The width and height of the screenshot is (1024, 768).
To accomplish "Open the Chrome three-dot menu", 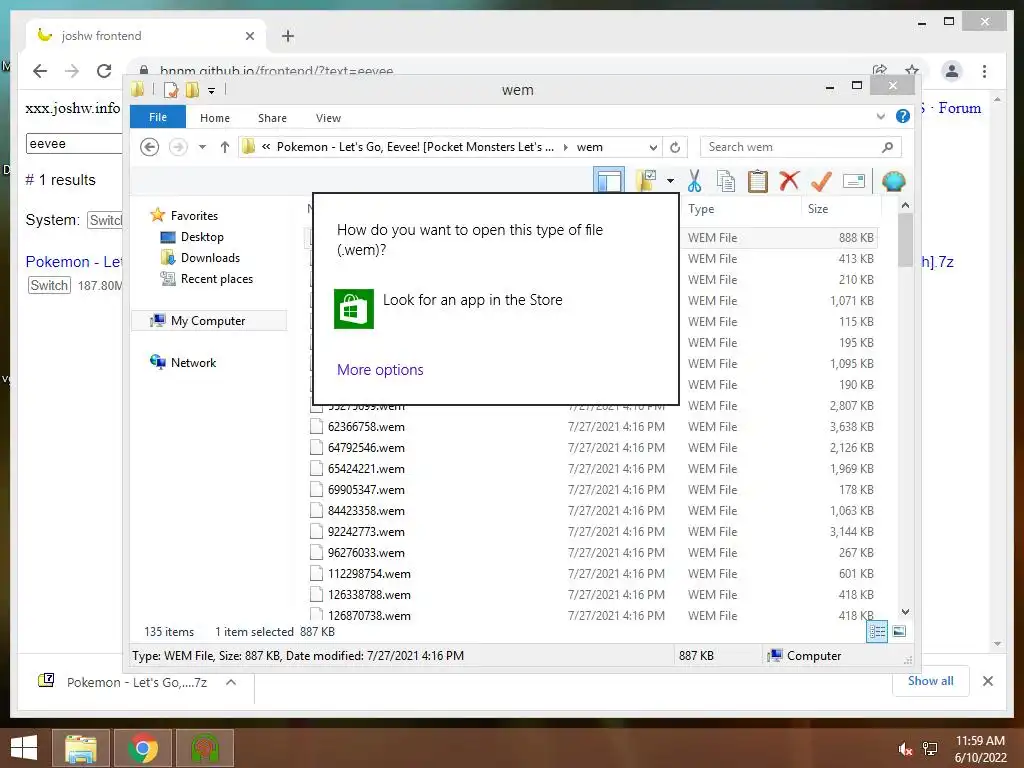I will tap(984, 71).
